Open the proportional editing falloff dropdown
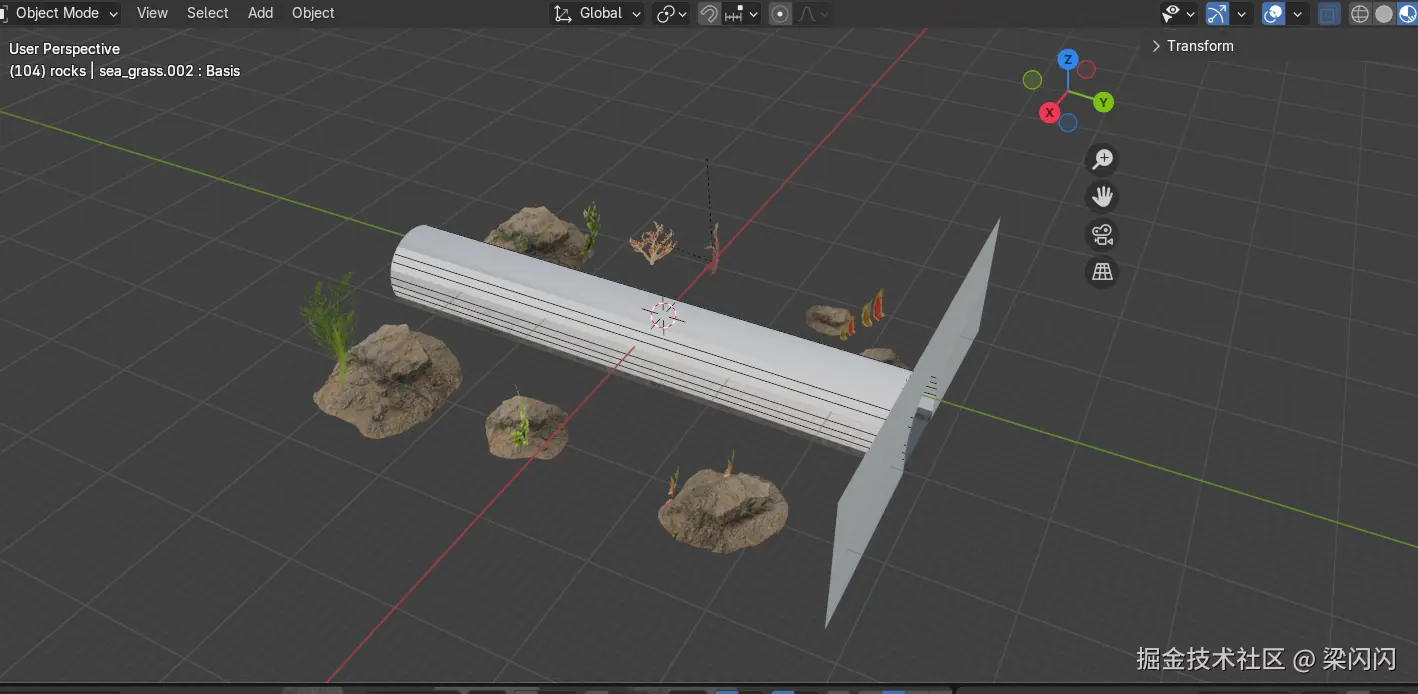The width and height of the screenshot is (1418, 694). click(812, 13)
